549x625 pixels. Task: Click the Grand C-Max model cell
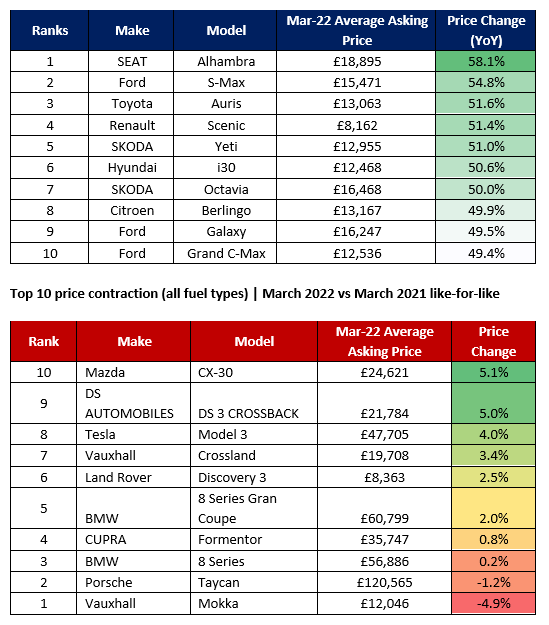(x=225, y=254)
